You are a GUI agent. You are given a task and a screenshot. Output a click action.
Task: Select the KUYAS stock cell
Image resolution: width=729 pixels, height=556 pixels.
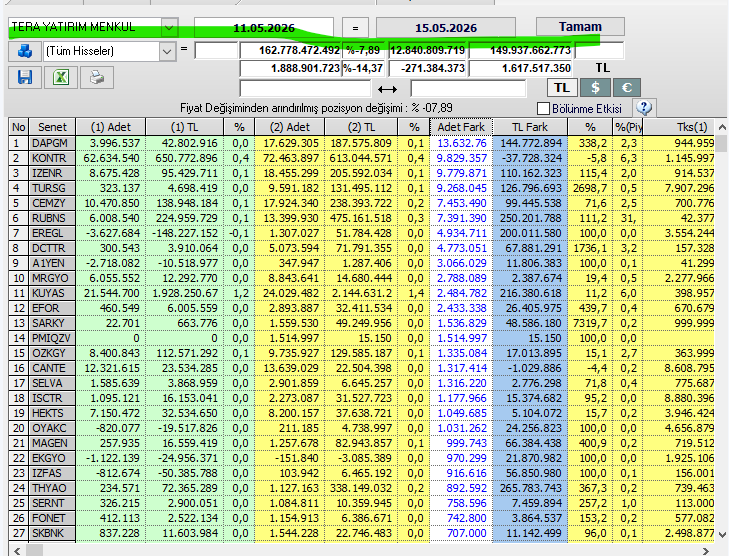click(52, 293)
